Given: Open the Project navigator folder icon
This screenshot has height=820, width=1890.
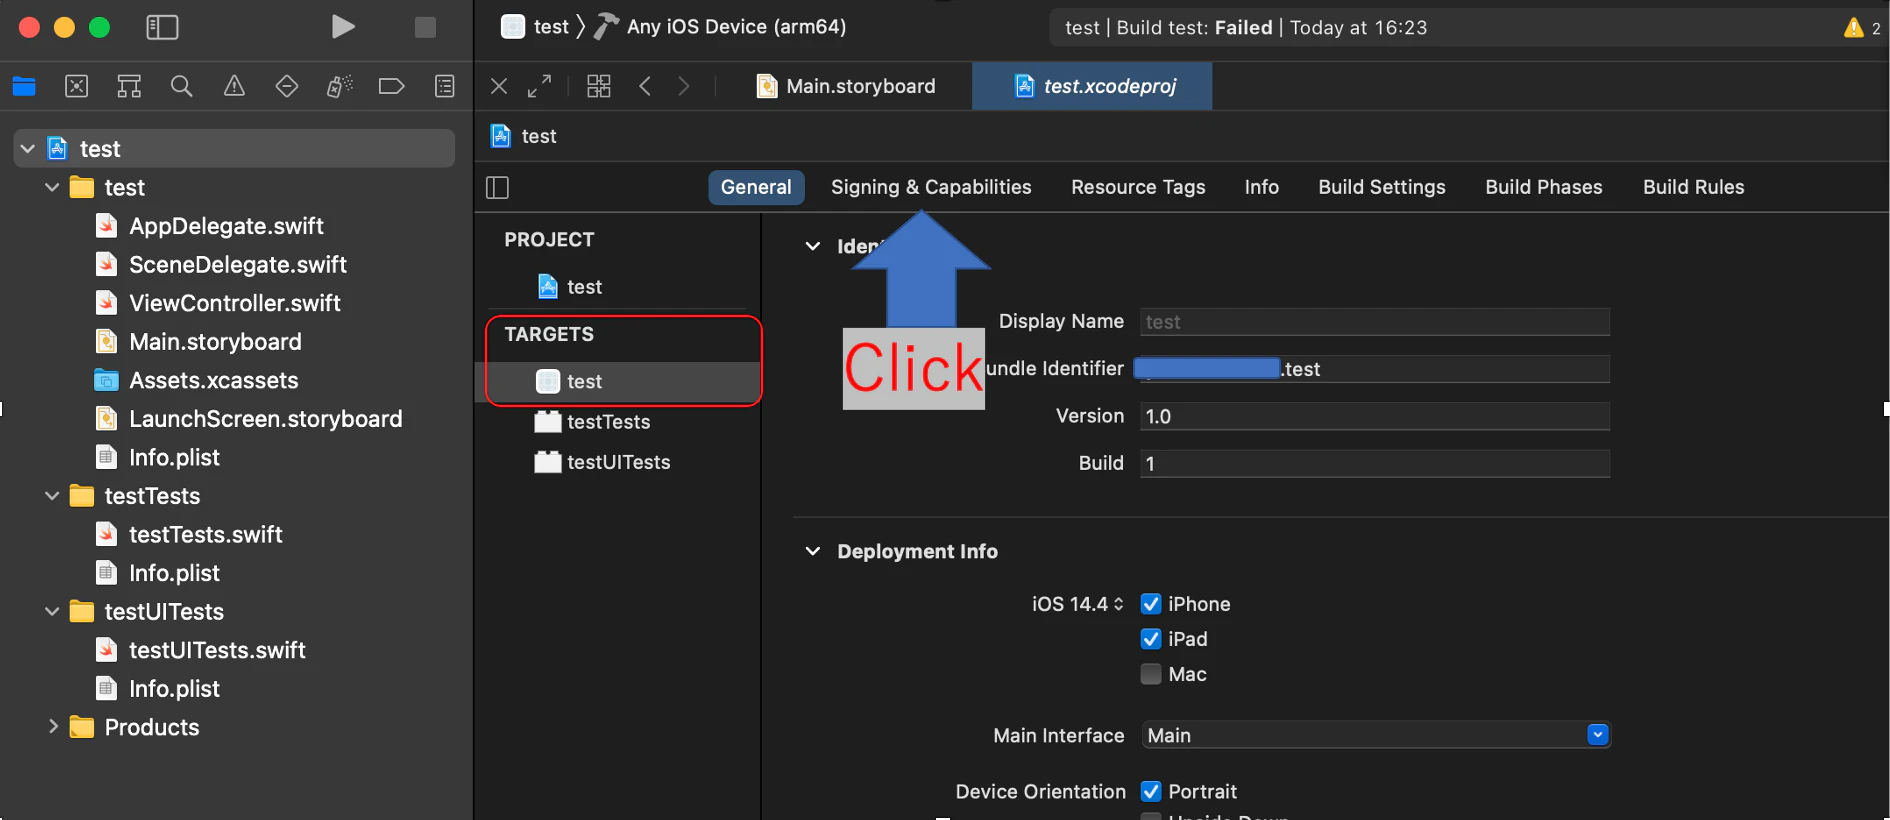Looking at the screenshot, I should click(24, 86).
